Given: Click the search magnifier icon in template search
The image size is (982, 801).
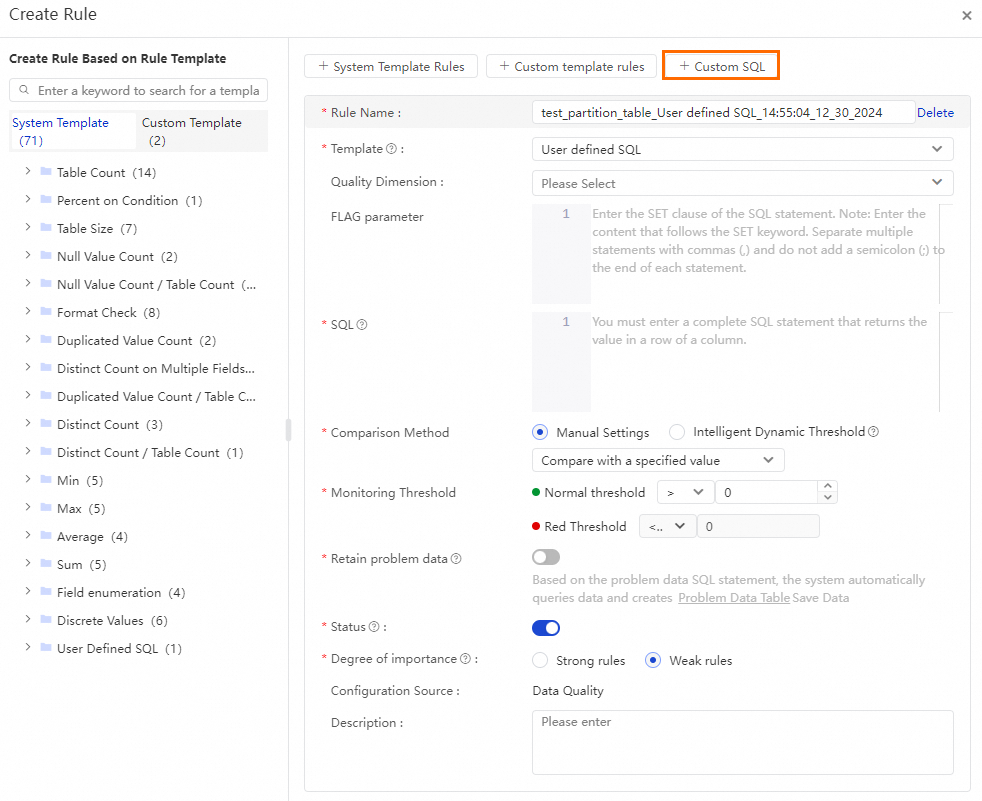Looking at the screenshot, I should [24, 91].
